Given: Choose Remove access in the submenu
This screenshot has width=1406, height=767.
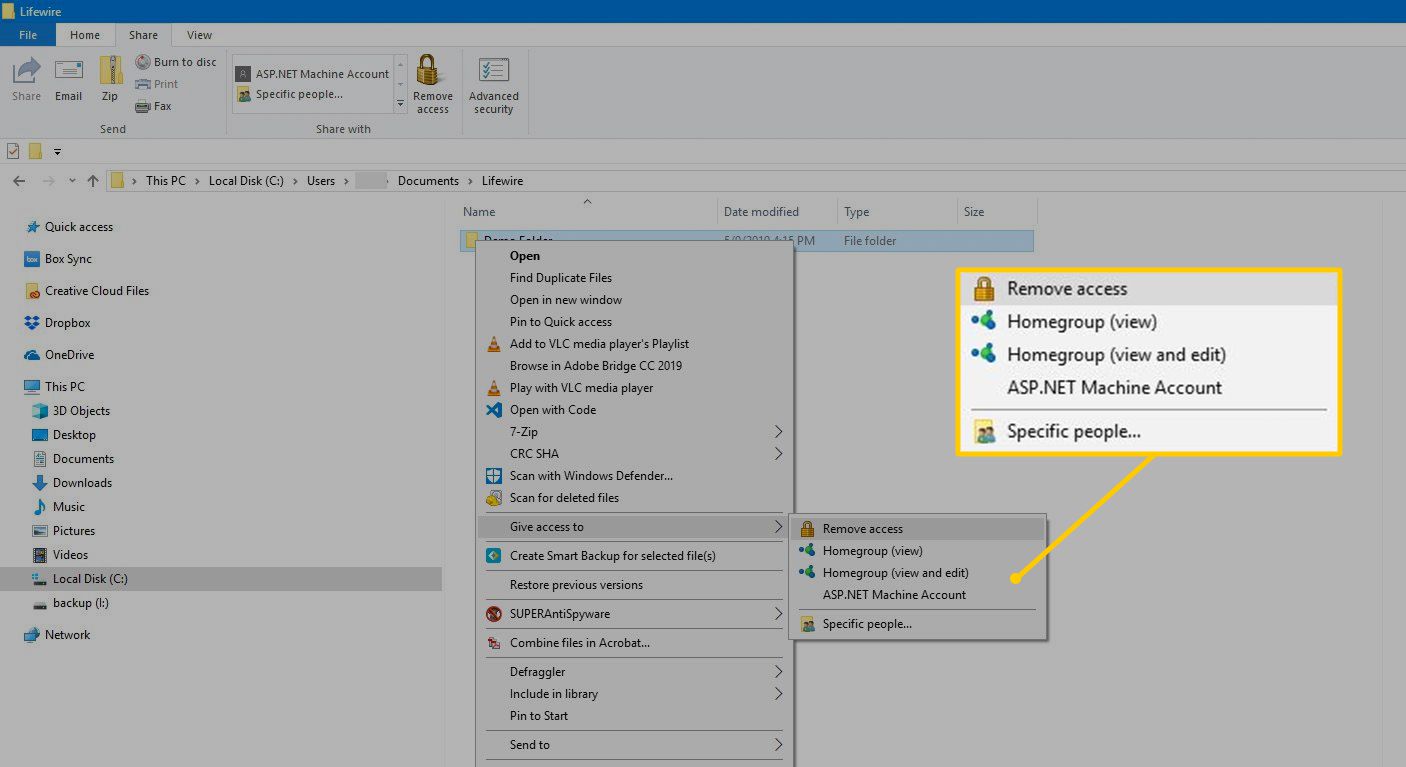Looking at the screenshot, I should [x=918, y=529].
